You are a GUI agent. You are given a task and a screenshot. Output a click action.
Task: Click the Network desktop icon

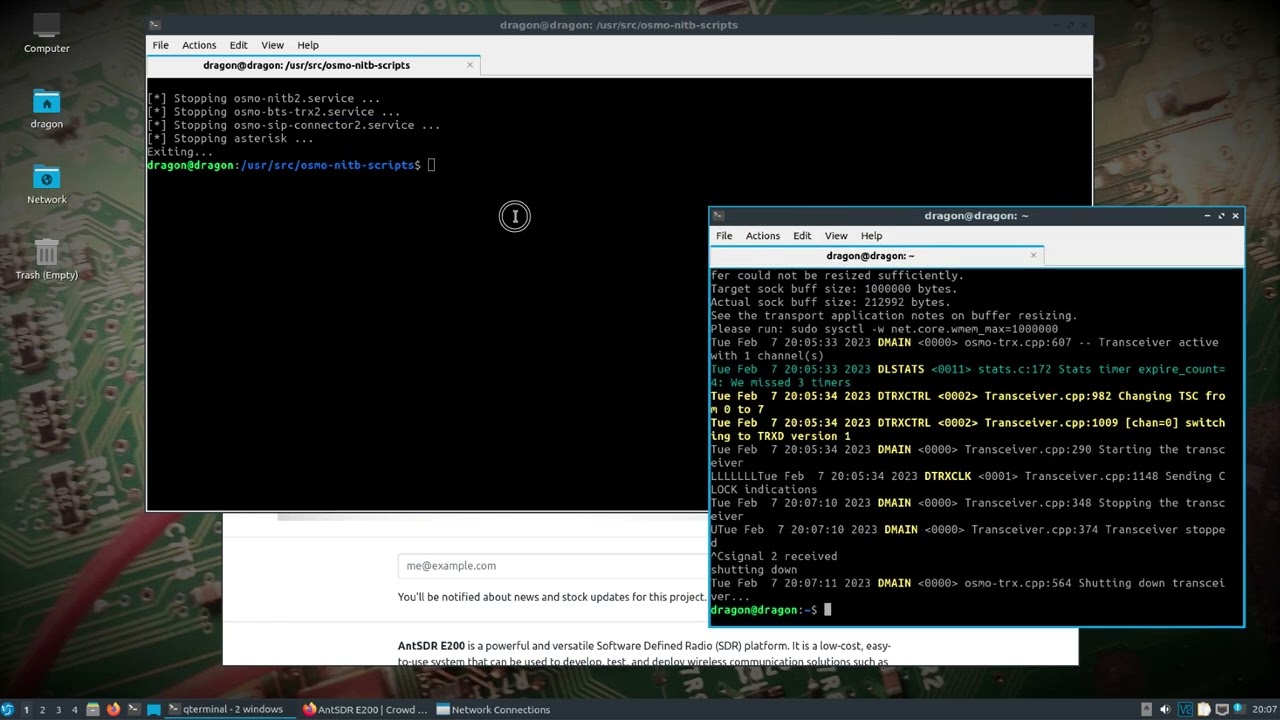tap(46, 179)
